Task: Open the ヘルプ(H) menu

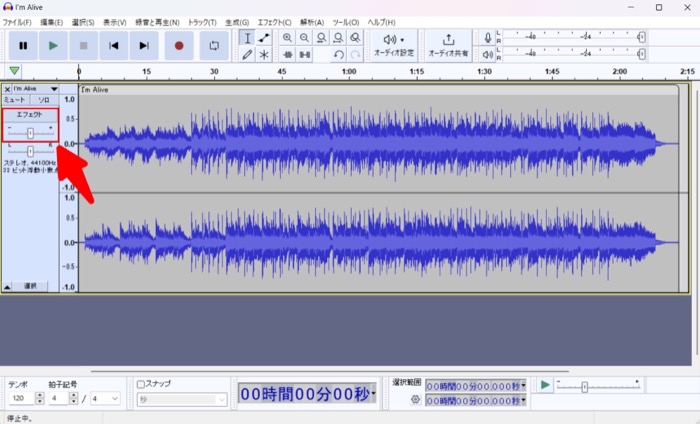Action: pos(381,22)
